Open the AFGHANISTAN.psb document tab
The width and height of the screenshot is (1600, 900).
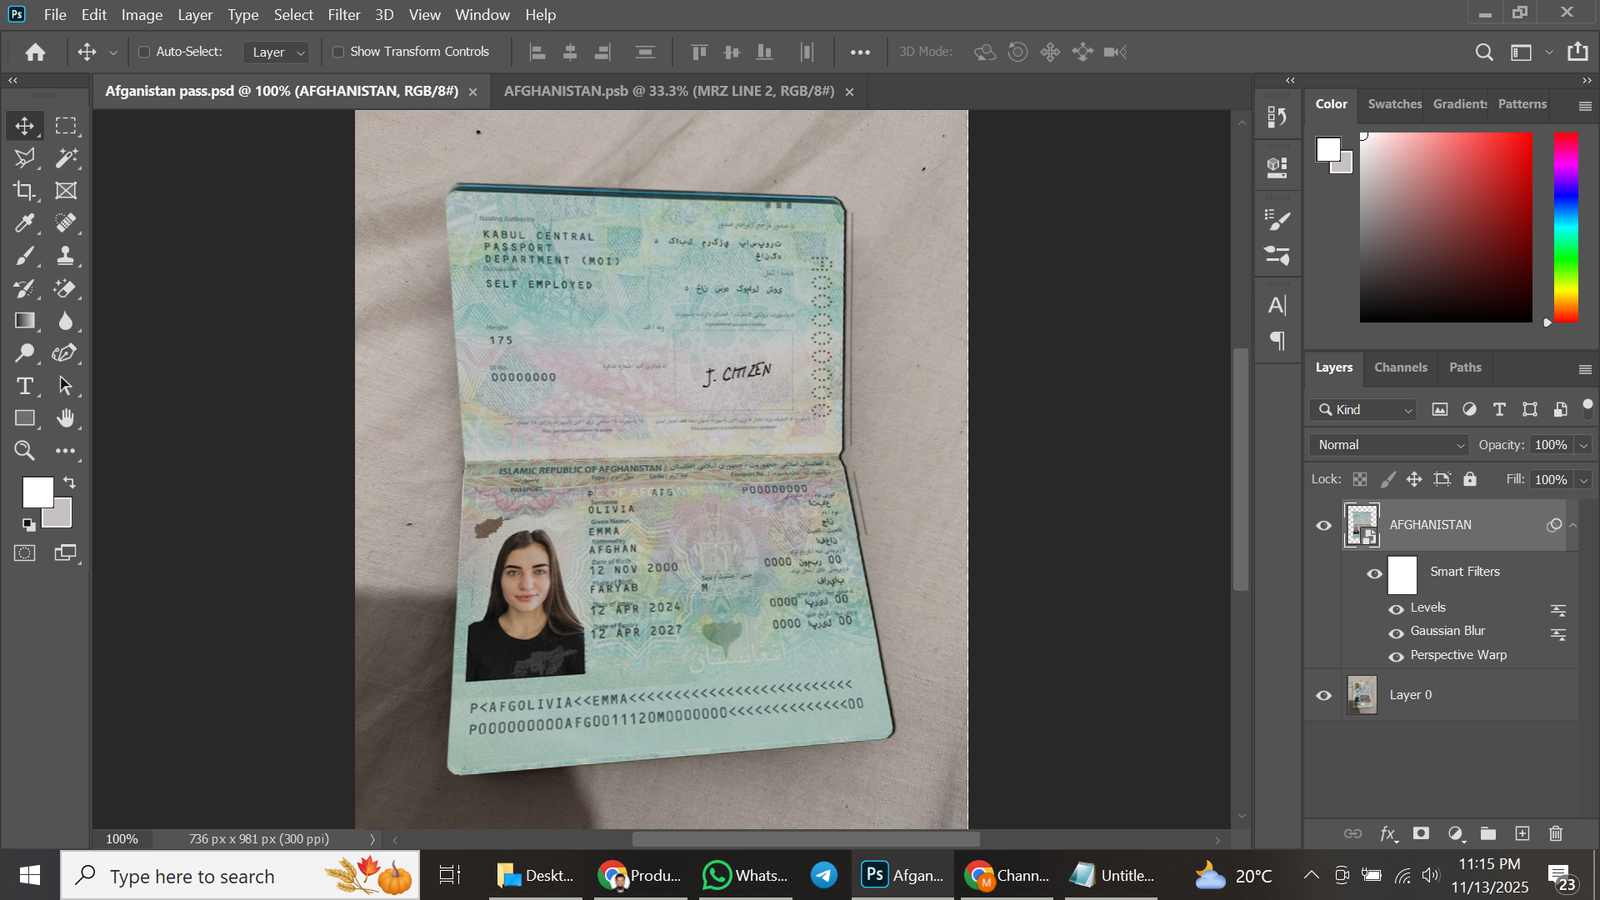click(x=670, y=90)
